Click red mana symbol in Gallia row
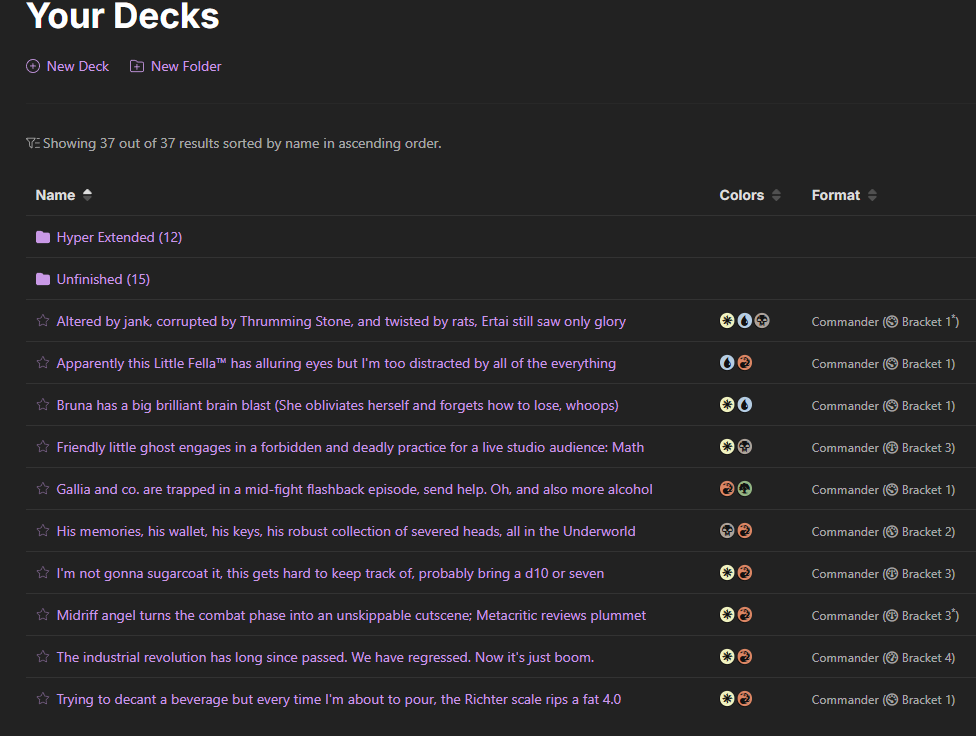The height and width of the screenshot is (736, 976). pos(727,489)
